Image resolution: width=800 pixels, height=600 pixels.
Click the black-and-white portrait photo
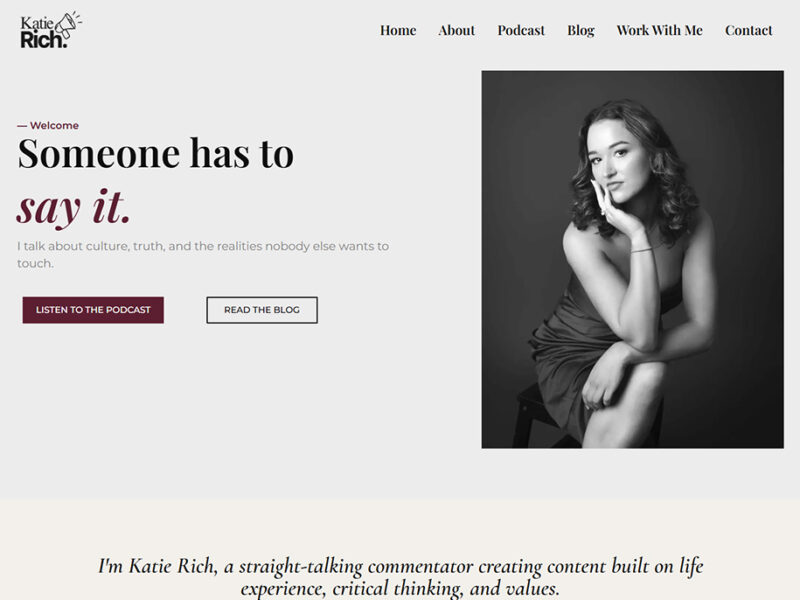632,258
